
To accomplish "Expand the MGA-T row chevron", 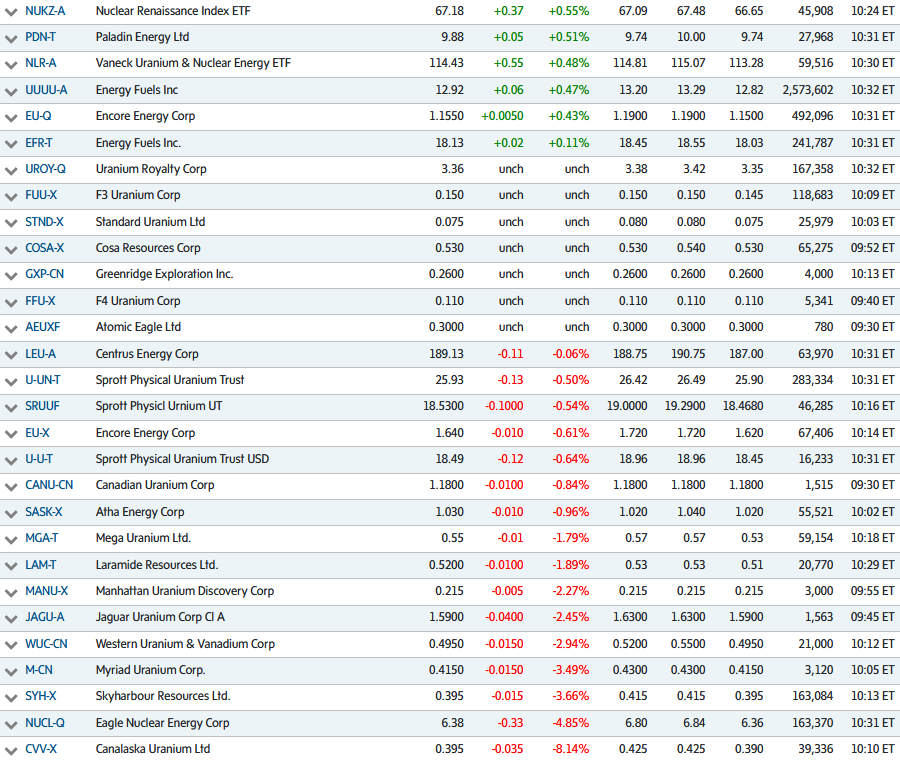I will coord(11,540).
